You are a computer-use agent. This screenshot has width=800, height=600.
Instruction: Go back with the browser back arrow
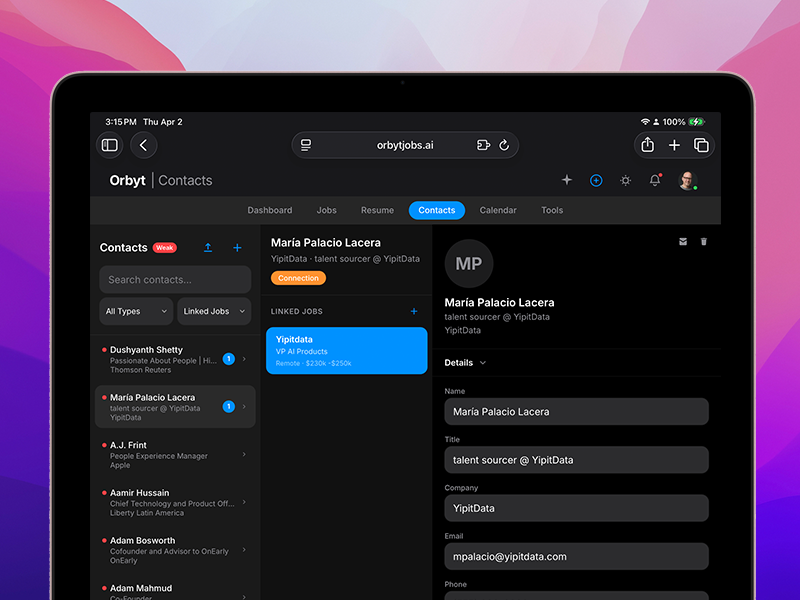143,145
